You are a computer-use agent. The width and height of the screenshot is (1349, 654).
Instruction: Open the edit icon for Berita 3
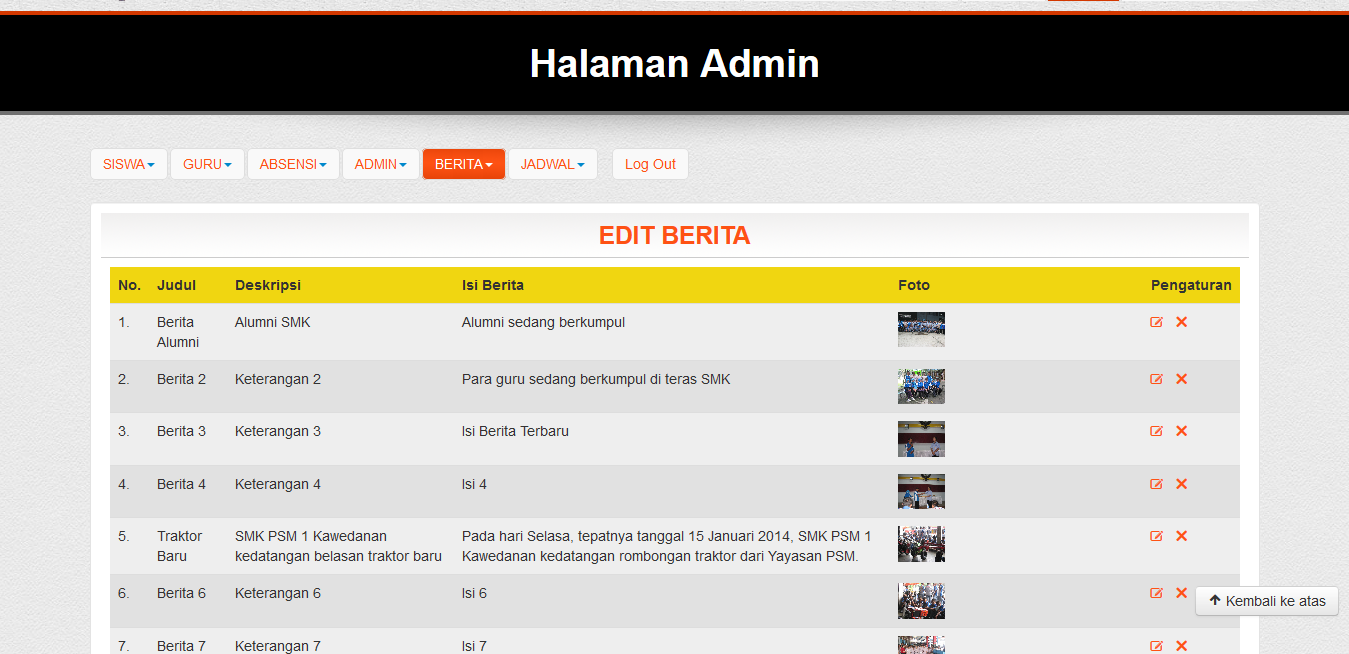coord(1156,431)
